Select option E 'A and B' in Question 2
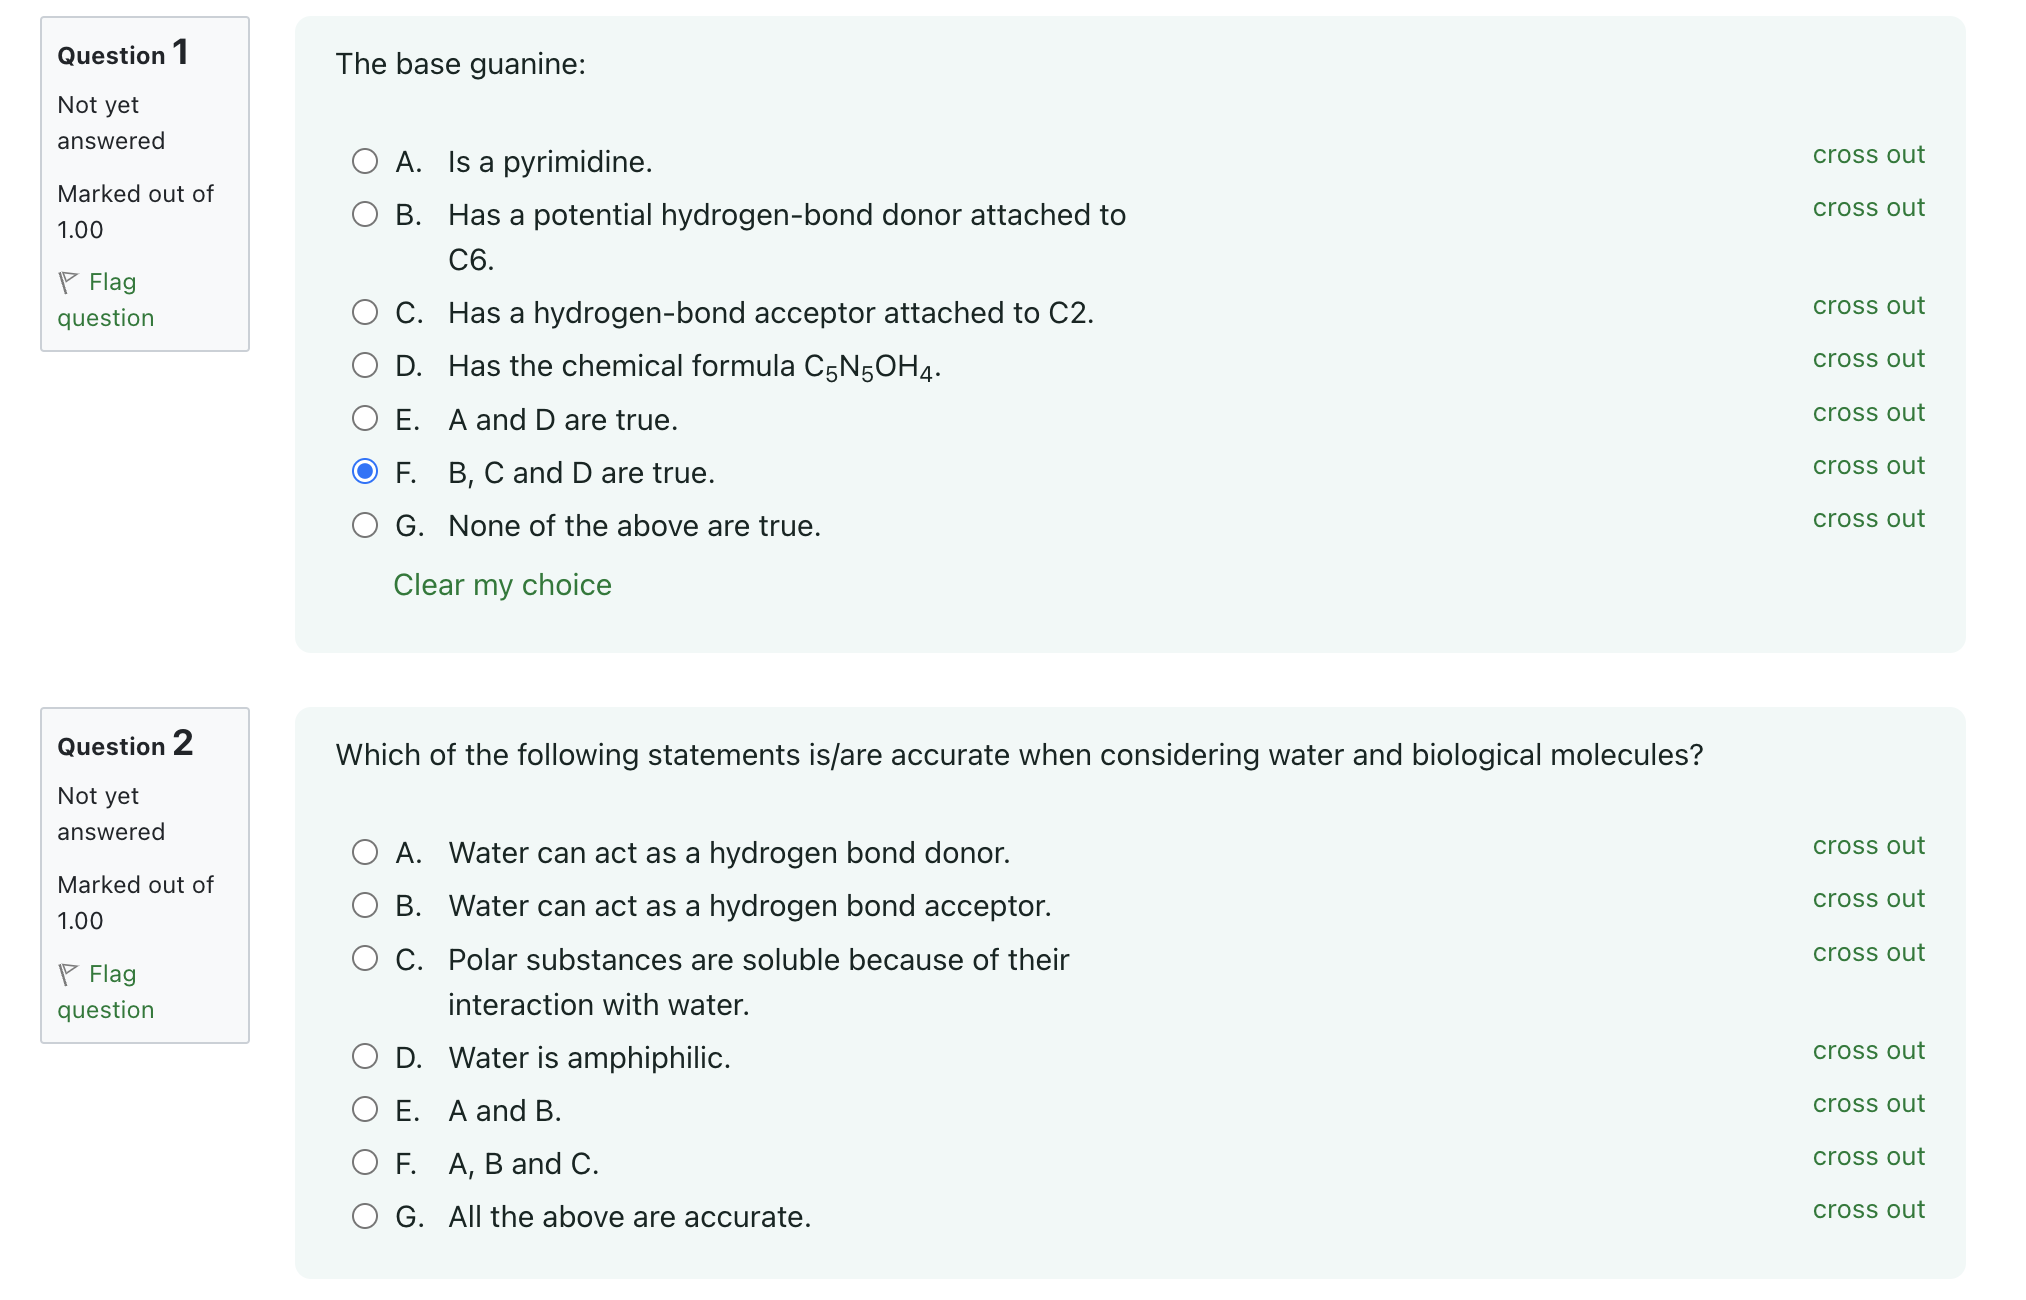 pyautogui.click(x=364, y=1109)
